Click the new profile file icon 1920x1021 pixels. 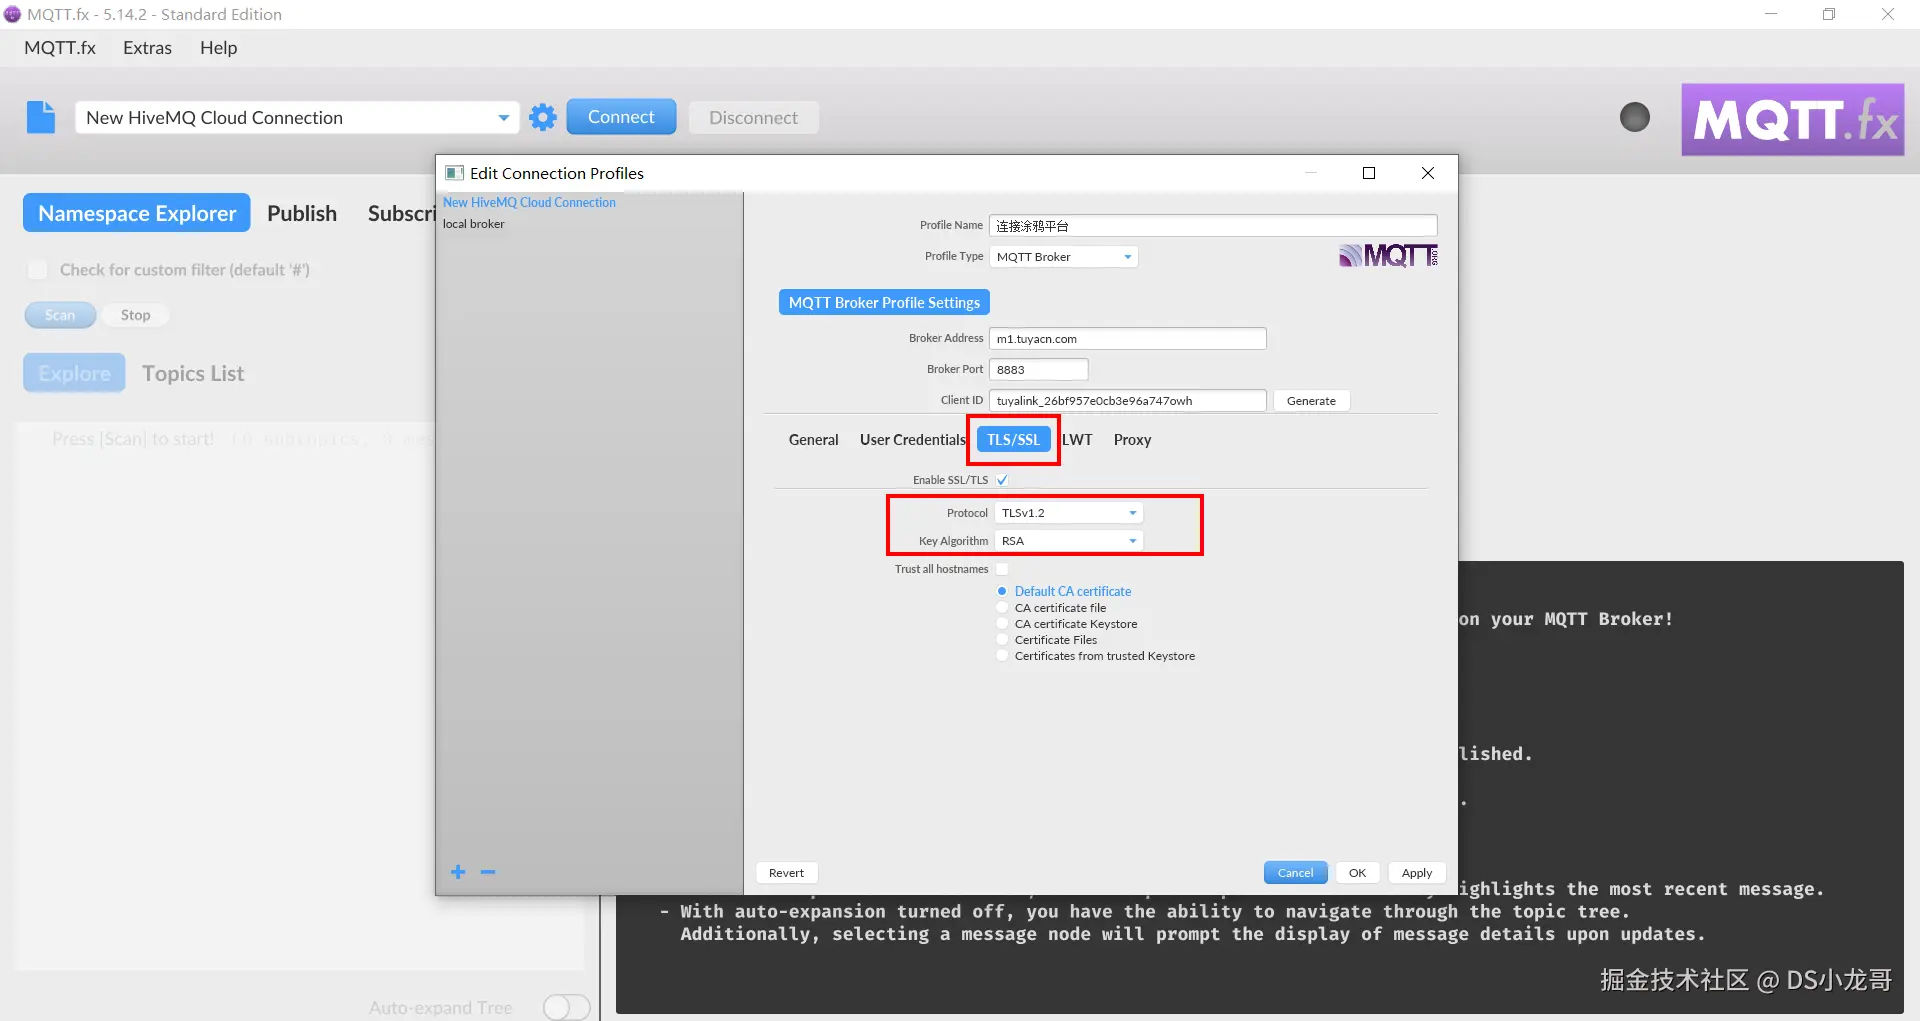pyautogui.click(x=41, y=117)
